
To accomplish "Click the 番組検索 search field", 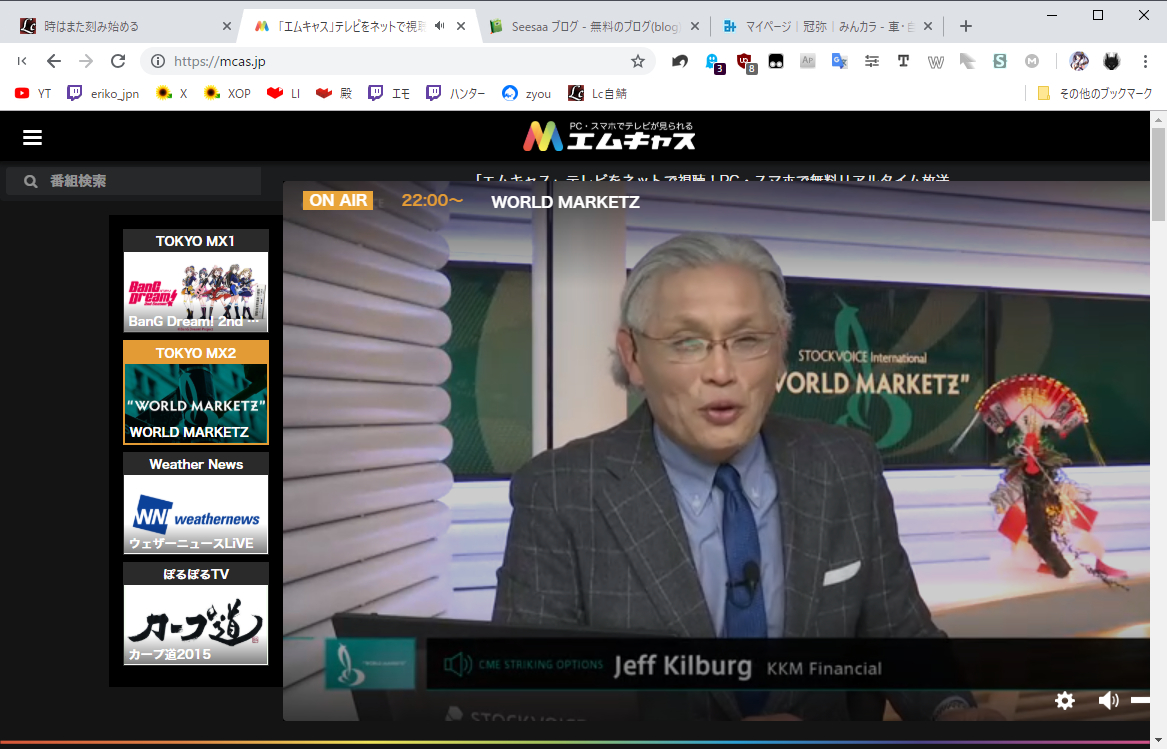I will pos(134,181).
